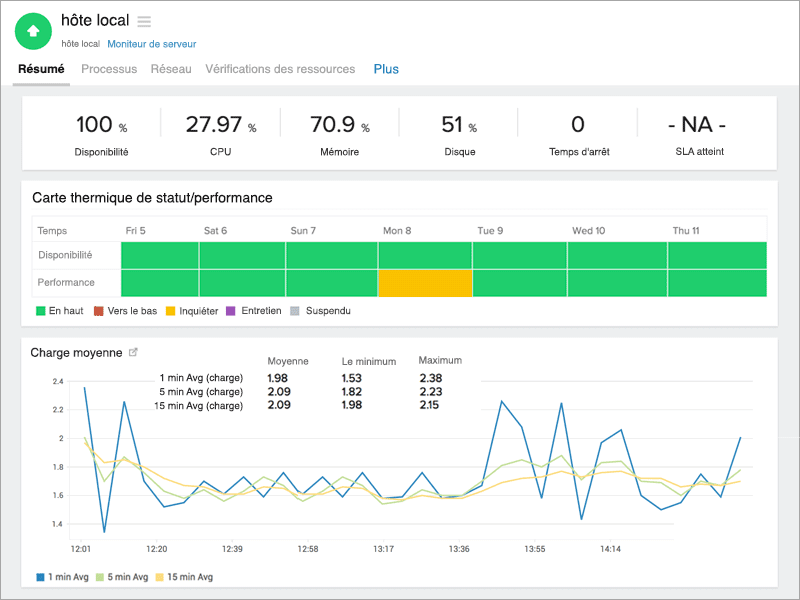Switch to the Réseau tab
Image resolution: width=800 pixels, height=600 pixels.
[x=171, y=69]
